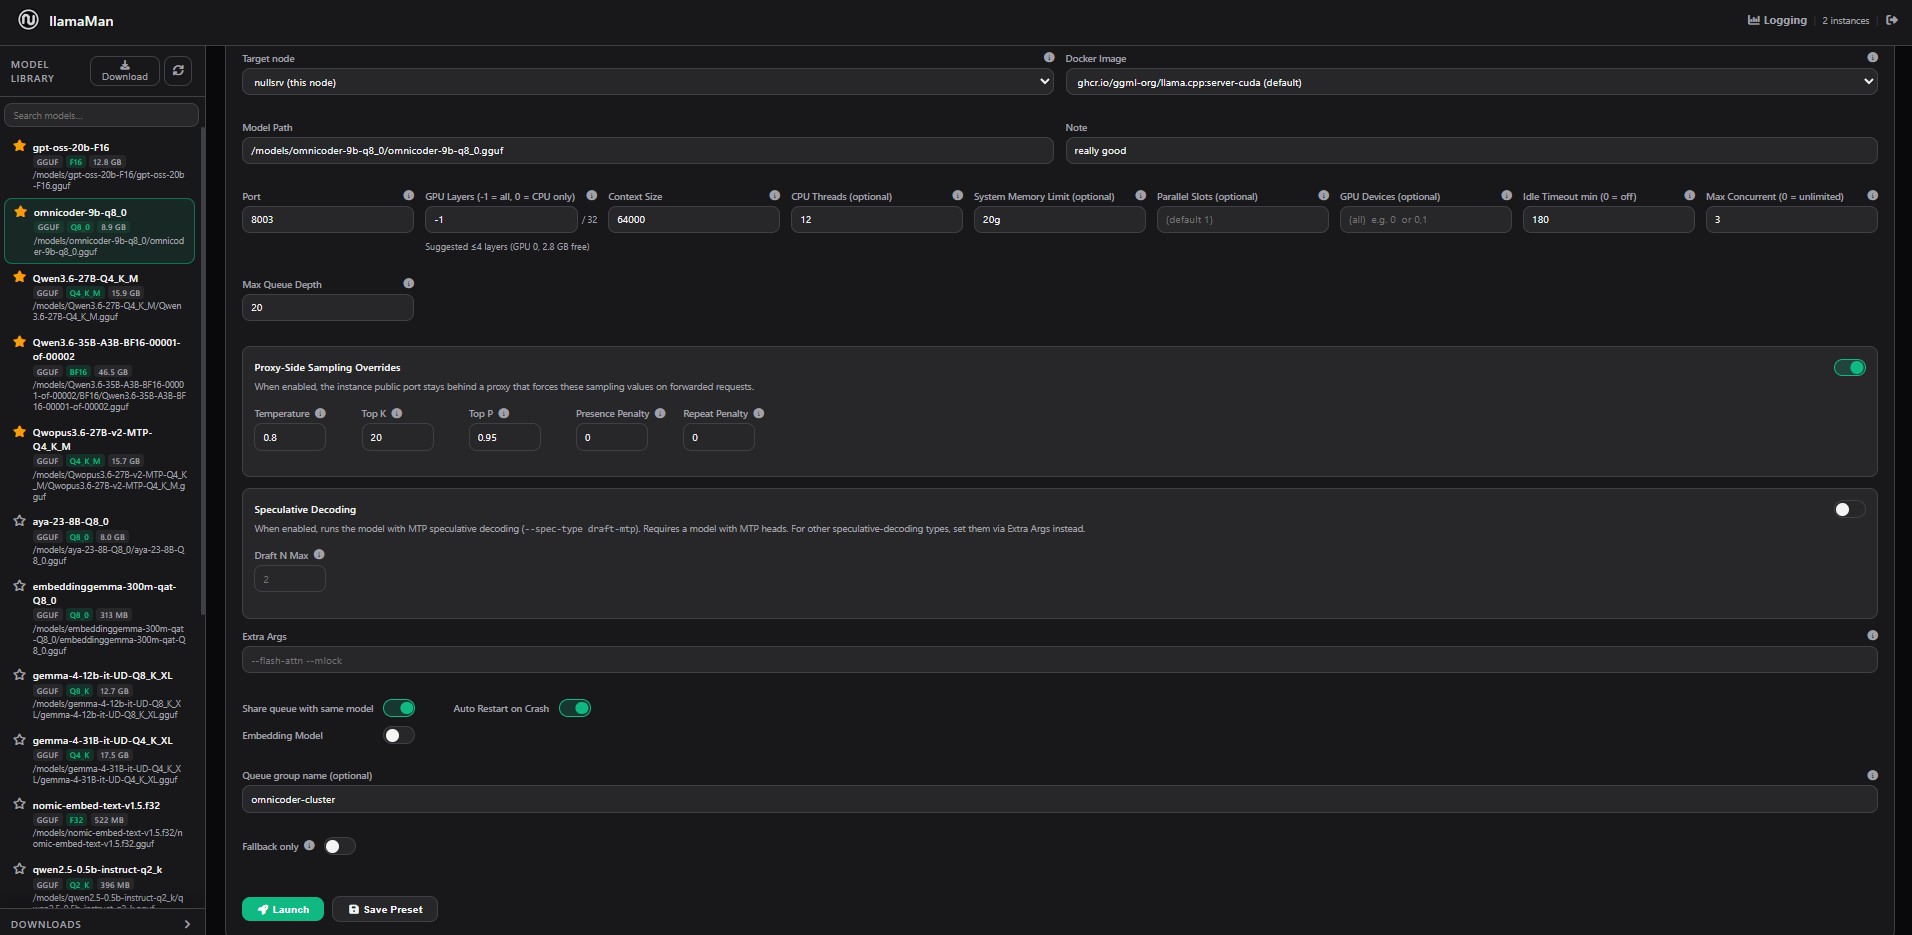Click the Download button in Model Library
This screenshot has height=935, width=1912.
click(x=125, y=71)
